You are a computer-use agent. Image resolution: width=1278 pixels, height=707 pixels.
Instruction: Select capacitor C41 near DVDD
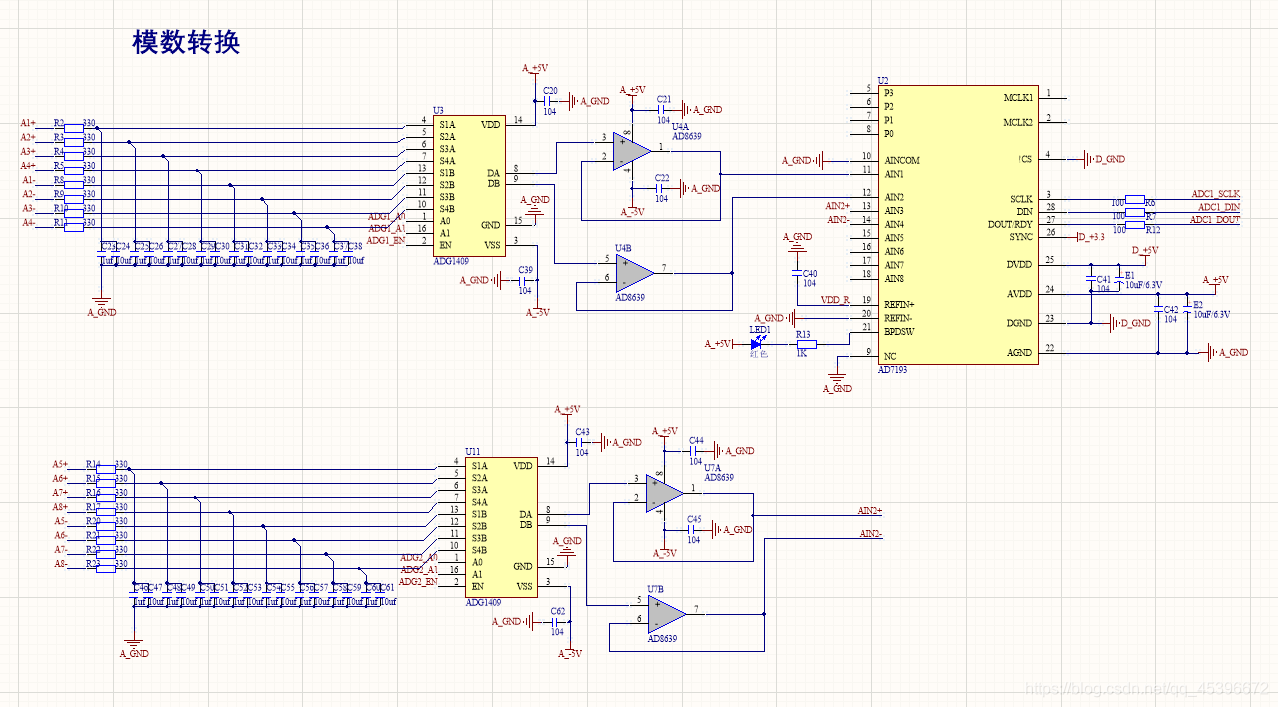pyautogui.click(x=1091, y=278)
